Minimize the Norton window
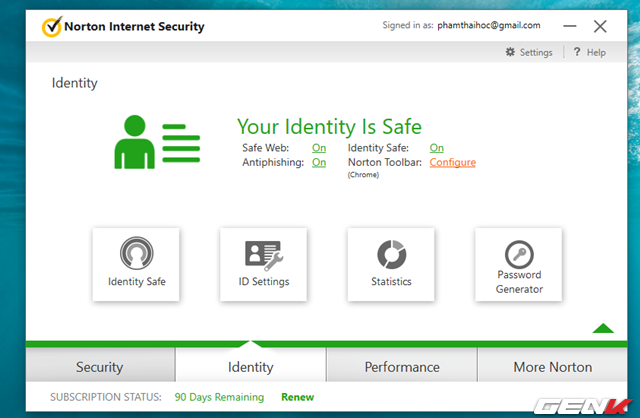Viewport: 640px width, 418px height. coord(570,26)
